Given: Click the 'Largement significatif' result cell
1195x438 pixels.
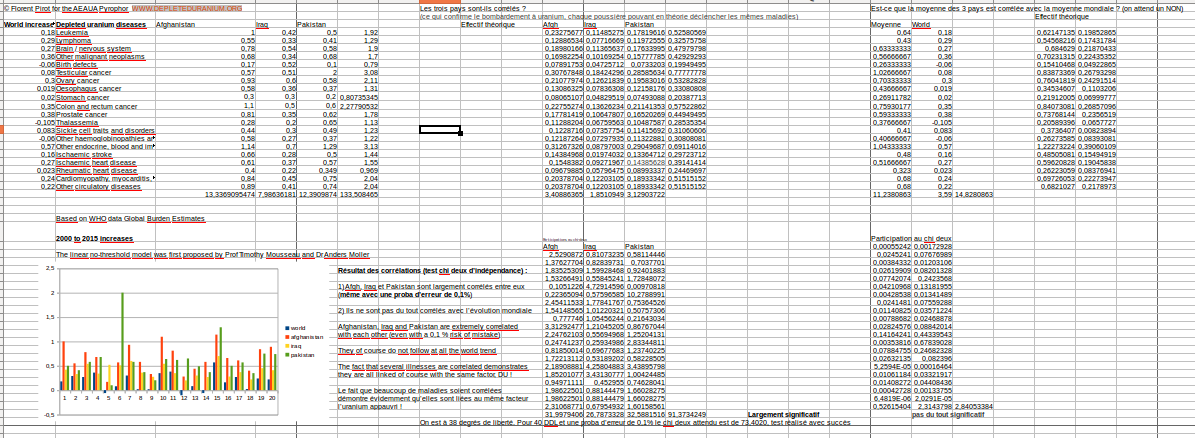Looking at the screenshot, I should coord(783,414).
